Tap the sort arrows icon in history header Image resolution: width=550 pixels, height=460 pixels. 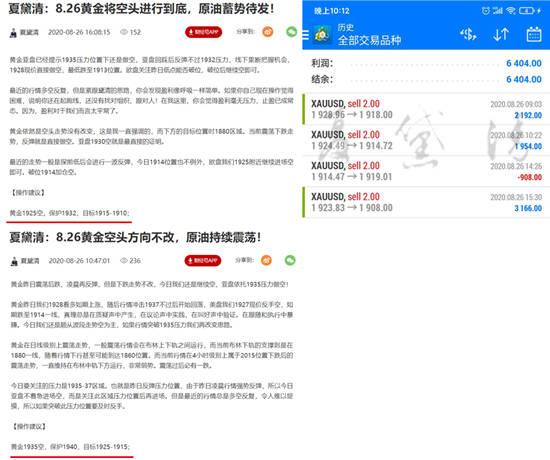click(x=501, y=34)
